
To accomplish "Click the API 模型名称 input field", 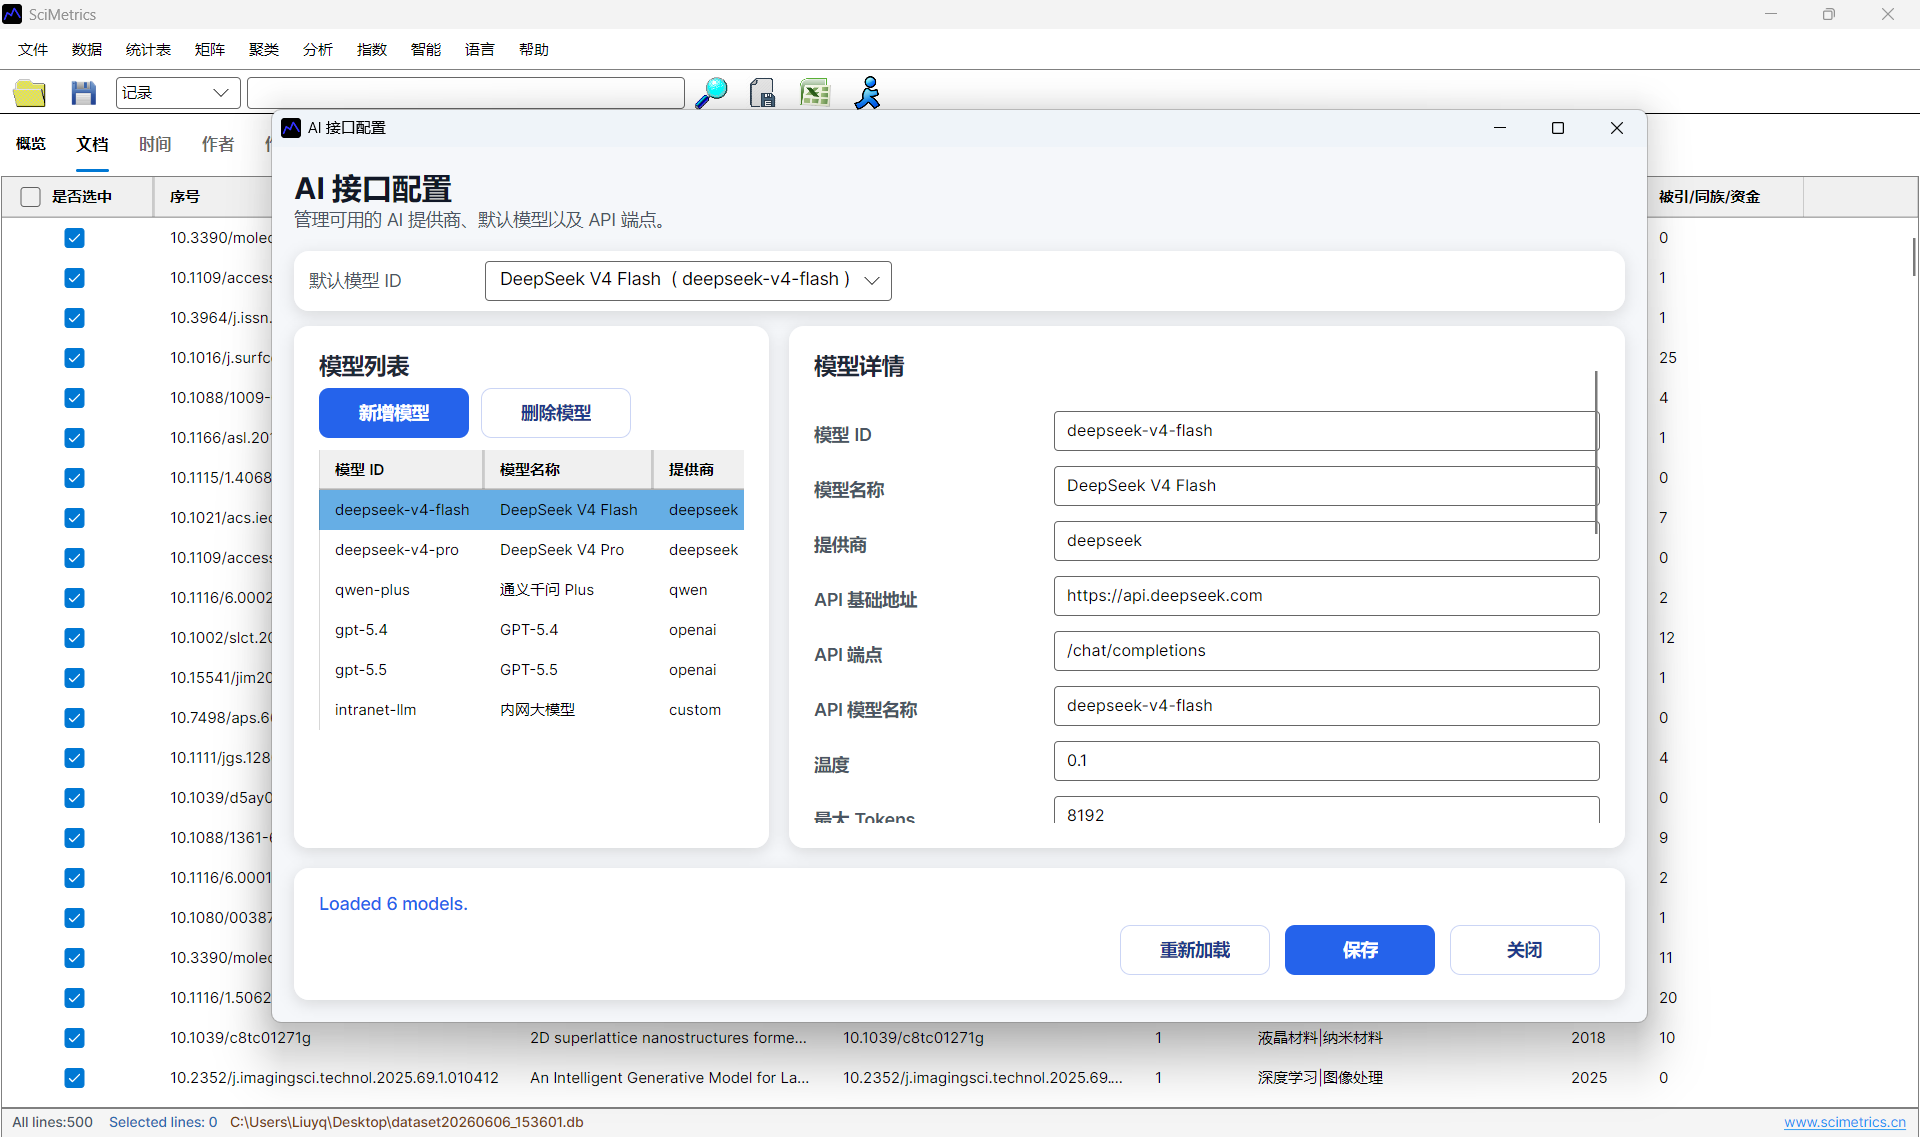I will [1326, 706].
